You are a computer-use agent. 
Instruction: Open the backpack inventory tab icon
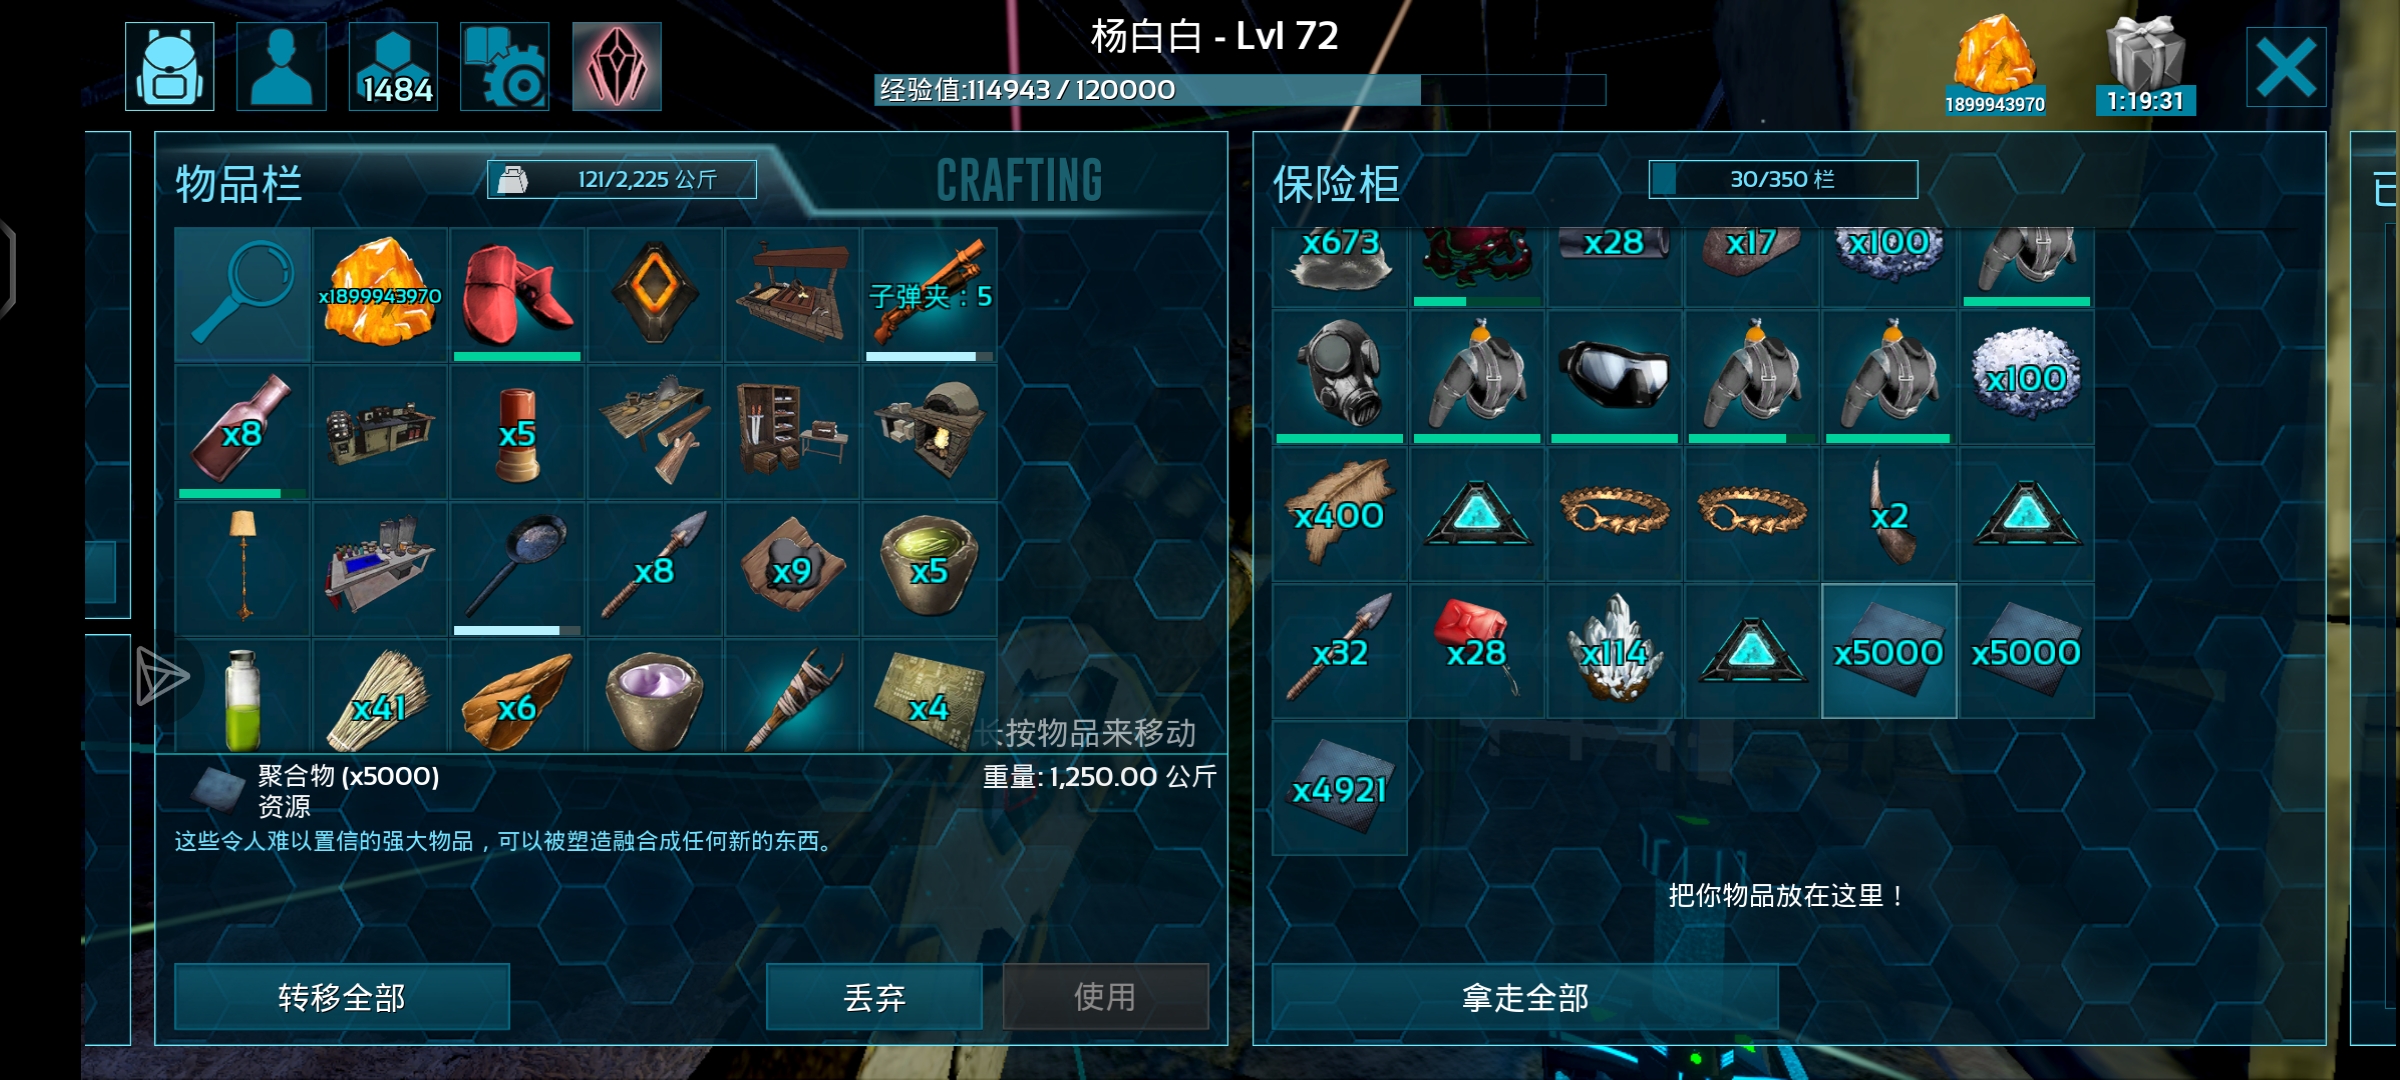(170, 67)
